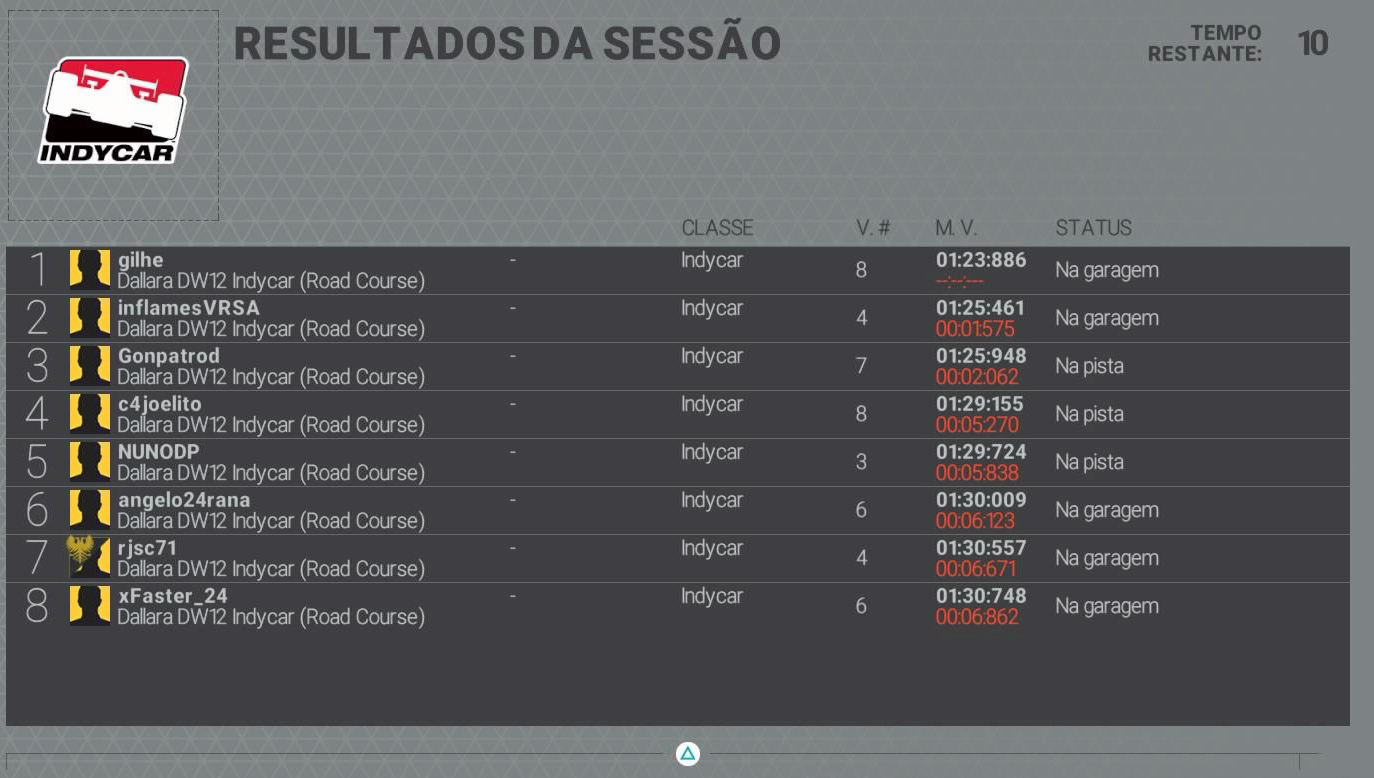The height and width of the screenshot is (778, 1374).
Task: Select the M. V. column header
Action: [x=956, y=228]
